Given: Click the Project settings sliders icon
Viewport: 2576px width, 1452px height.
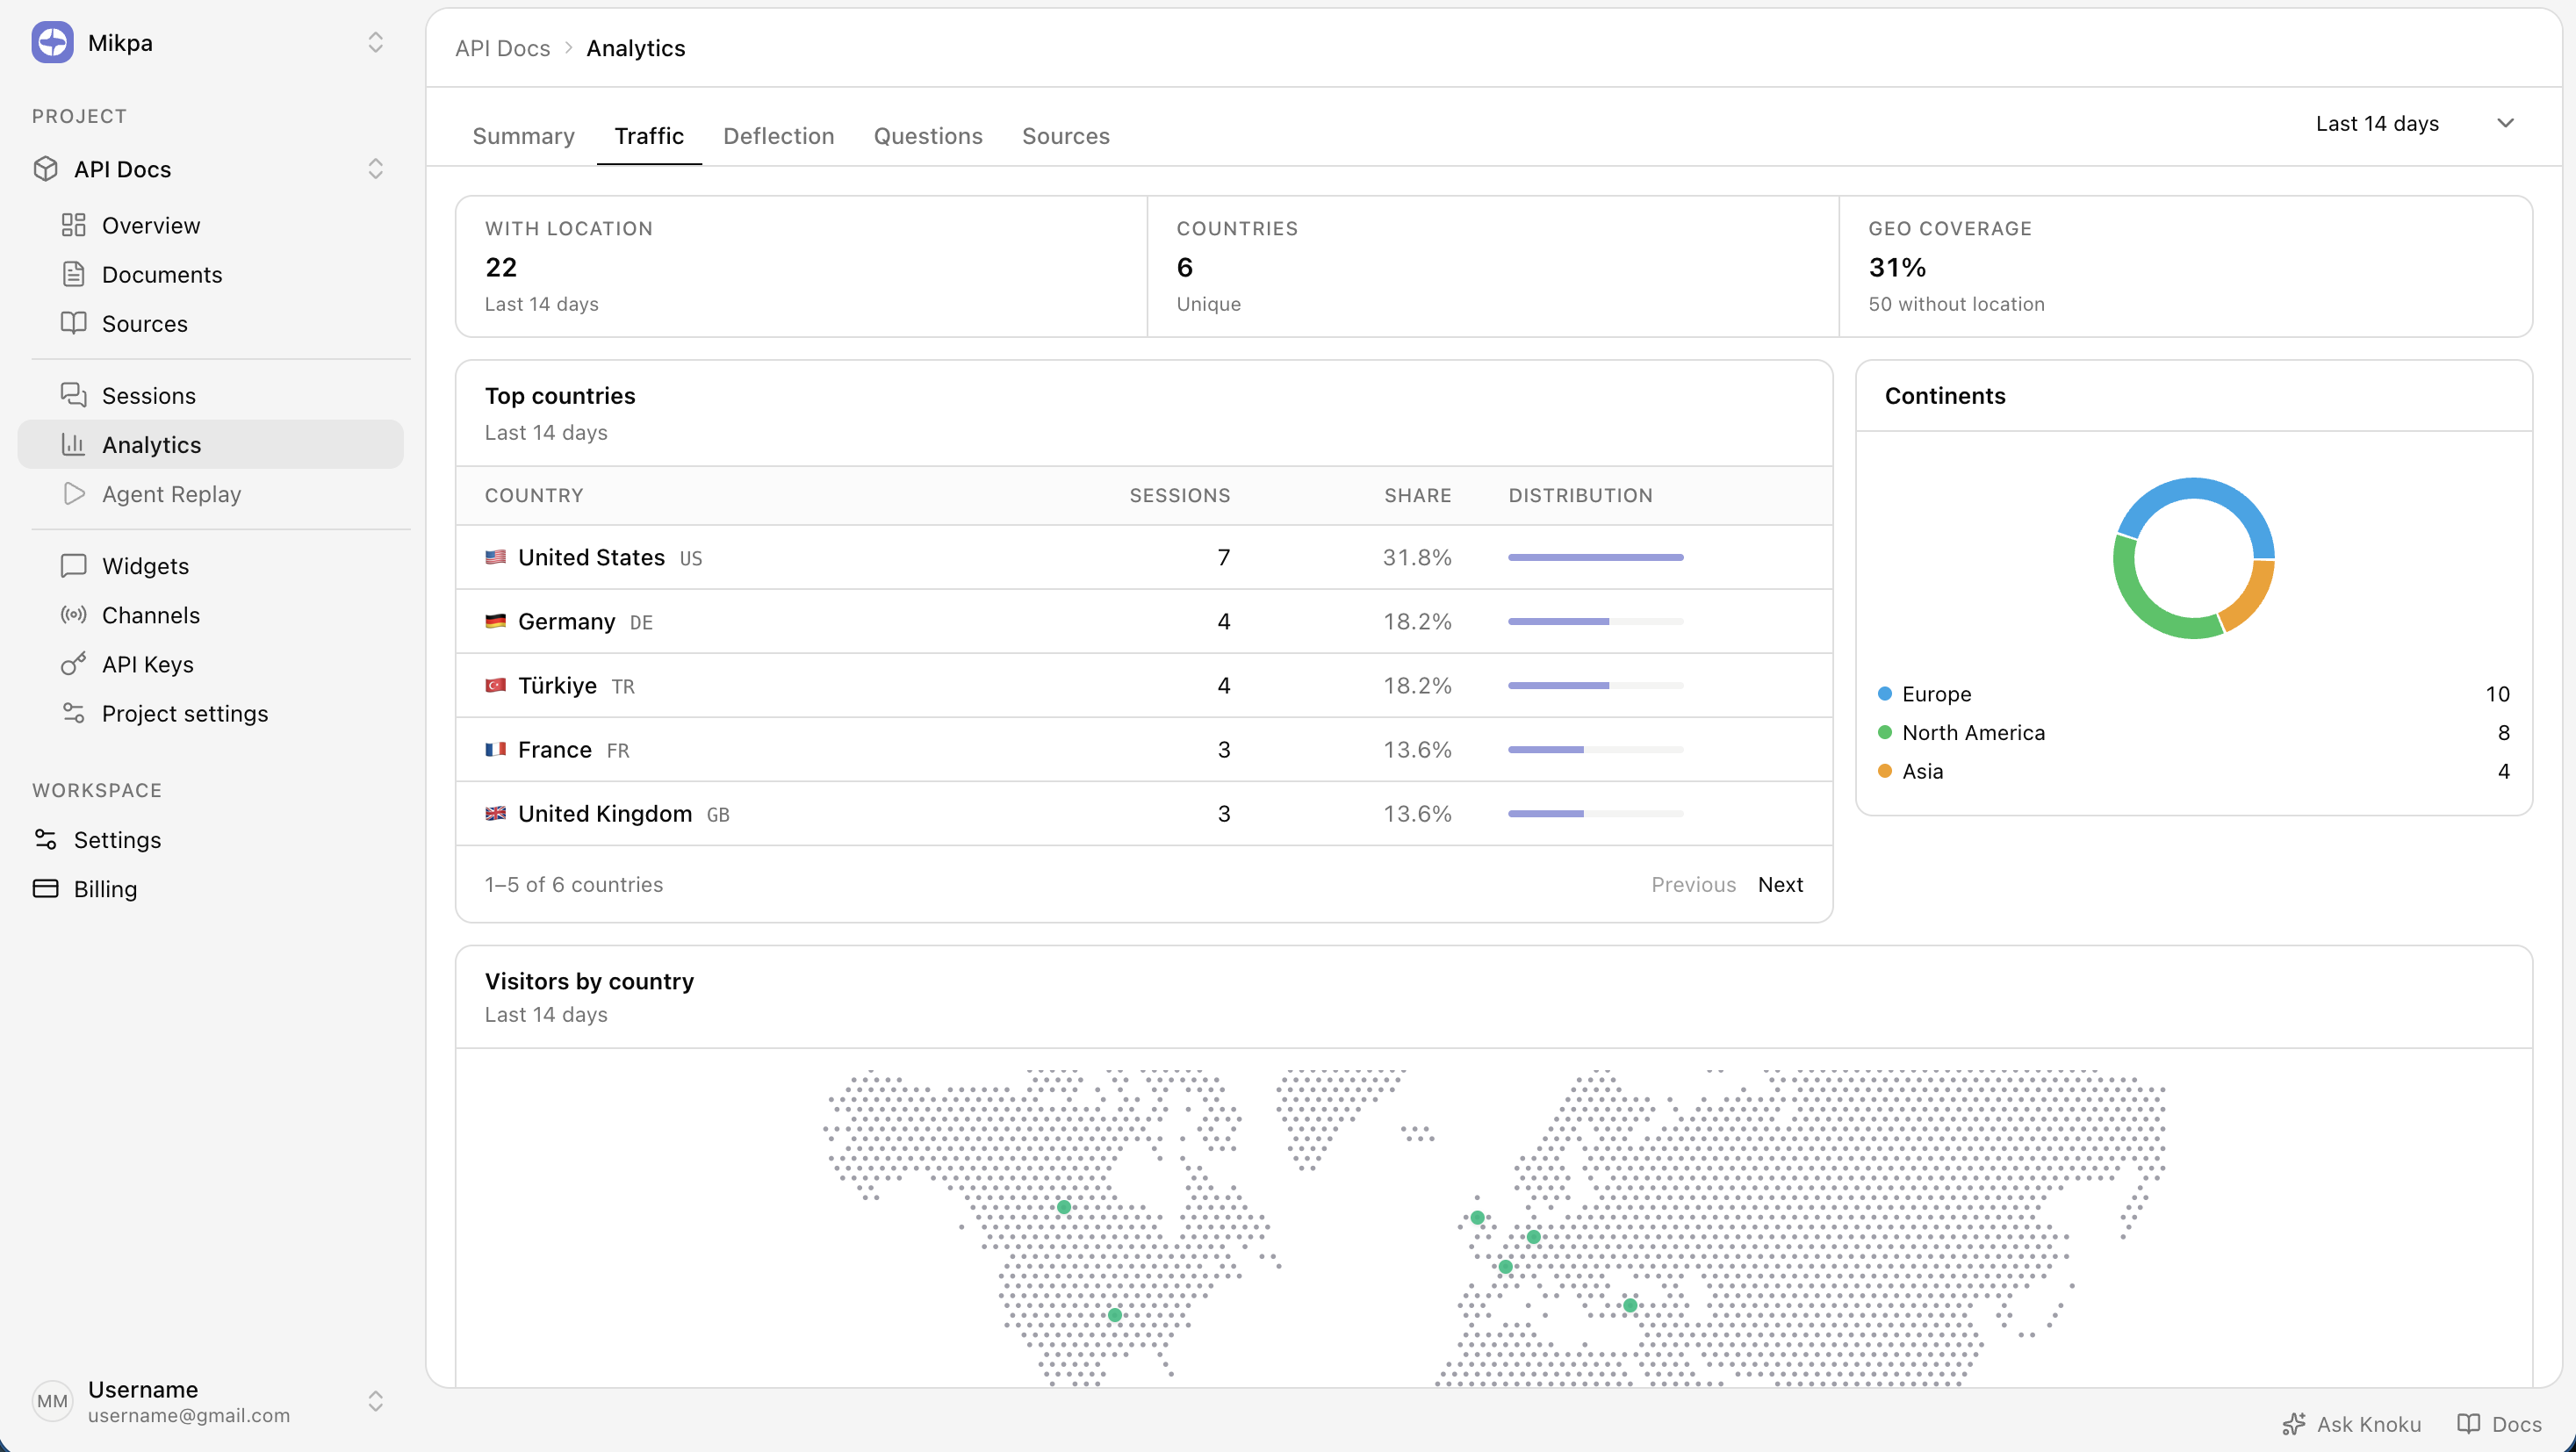Looking at the screenshot, I should click(x=73, y=712).
